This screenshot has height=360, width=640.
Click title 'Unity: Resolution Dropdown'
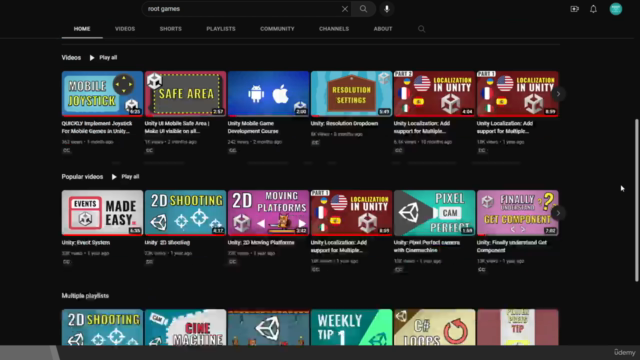tap(344, 123)
